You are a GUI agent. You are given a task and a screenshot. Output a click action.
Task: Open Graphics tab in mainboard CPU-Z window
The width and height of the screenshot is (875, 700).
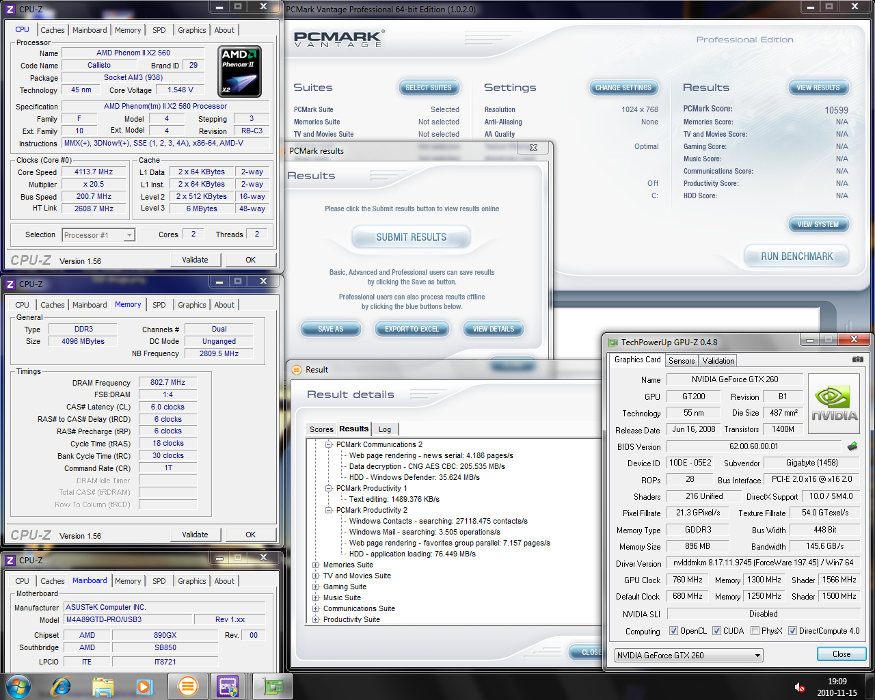pyautogui.click(x=191, y=581)
